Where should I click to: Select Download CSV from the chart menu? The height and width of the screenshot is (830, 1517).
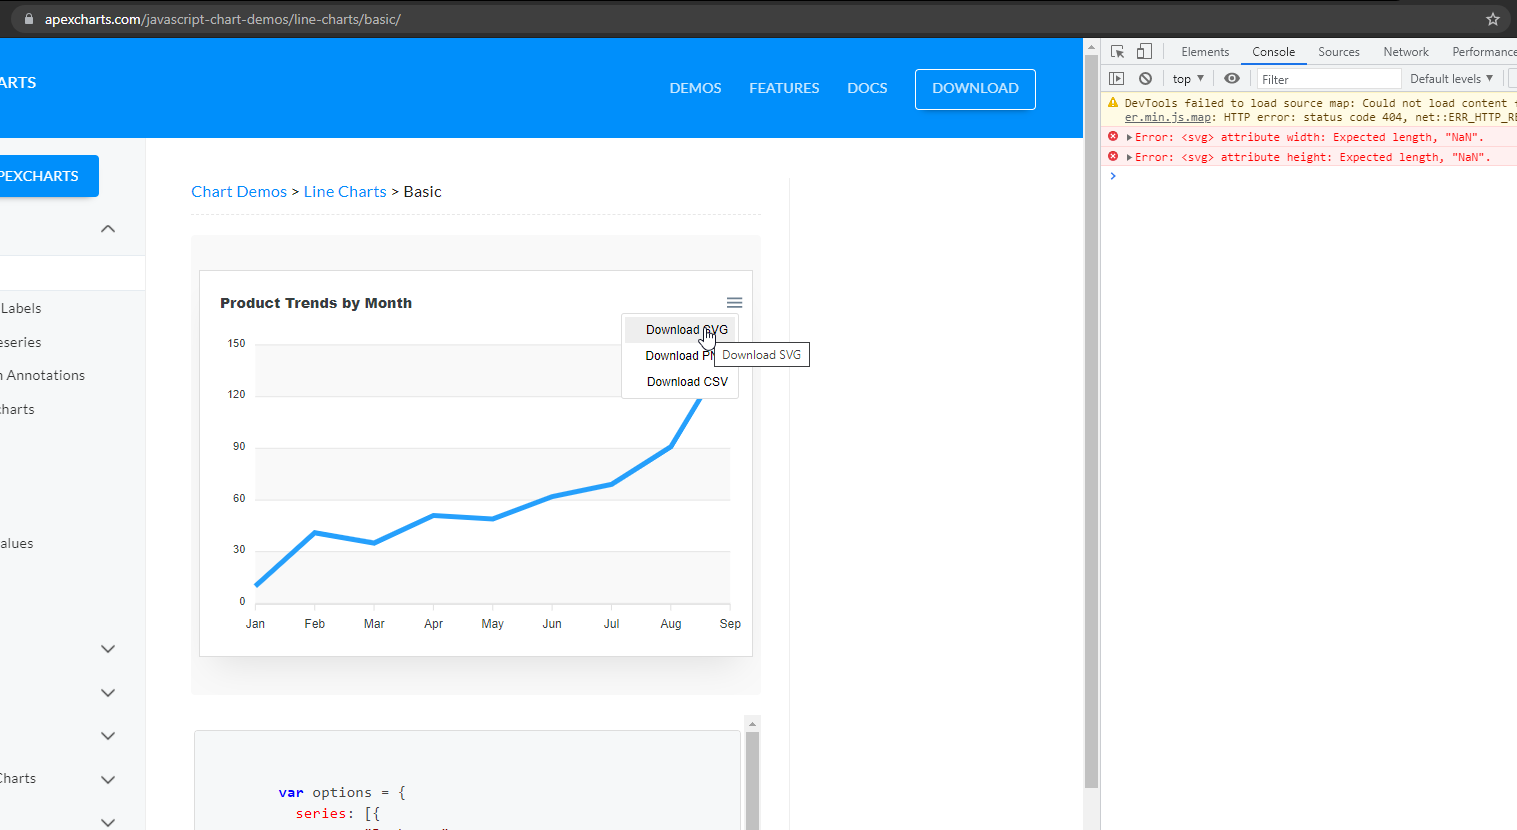pyautogui.click(x=687, y=381)
